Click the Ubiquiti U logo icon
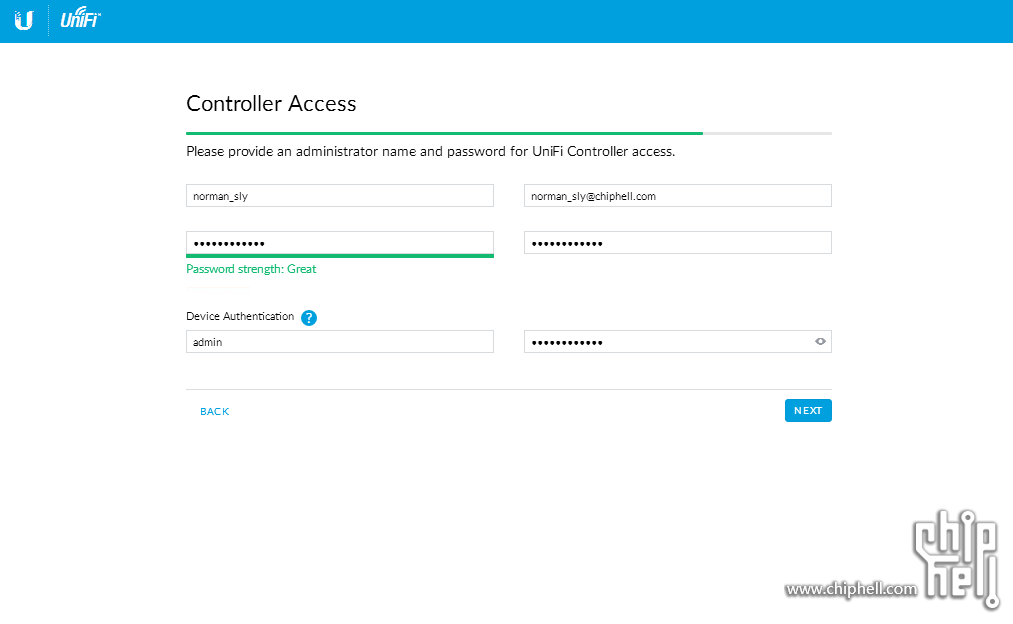The image size is (1013, 624). (x=24, y=21)
